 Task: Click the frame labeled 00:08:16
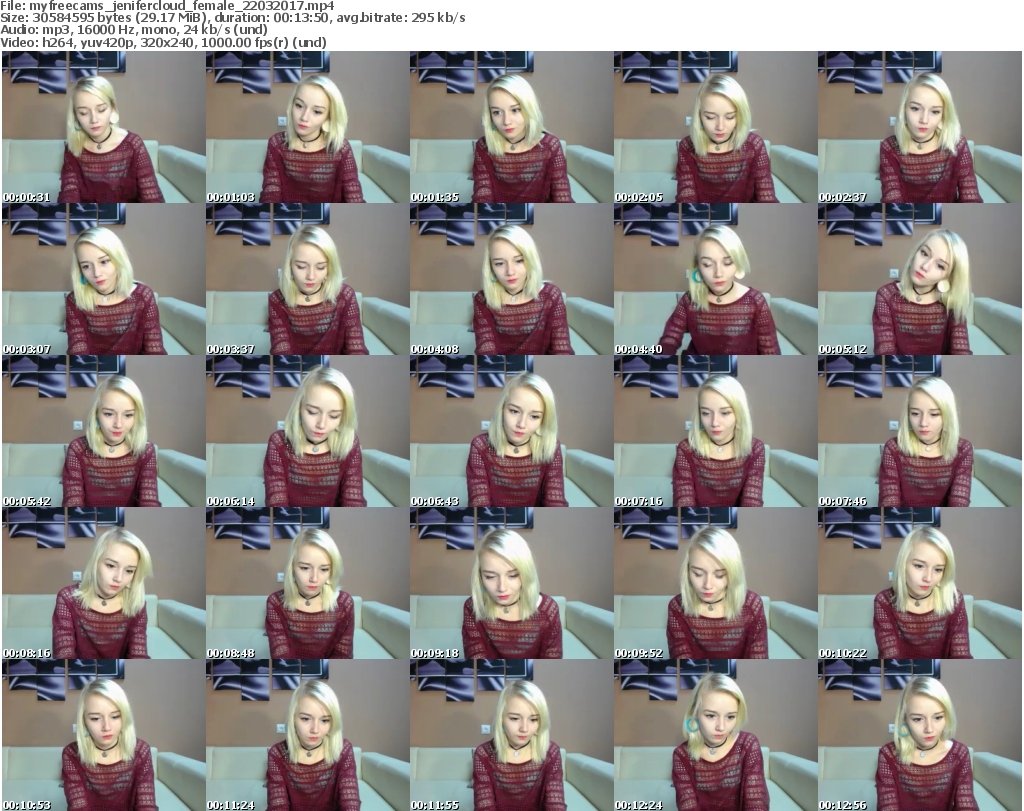[x=103, y=583]
